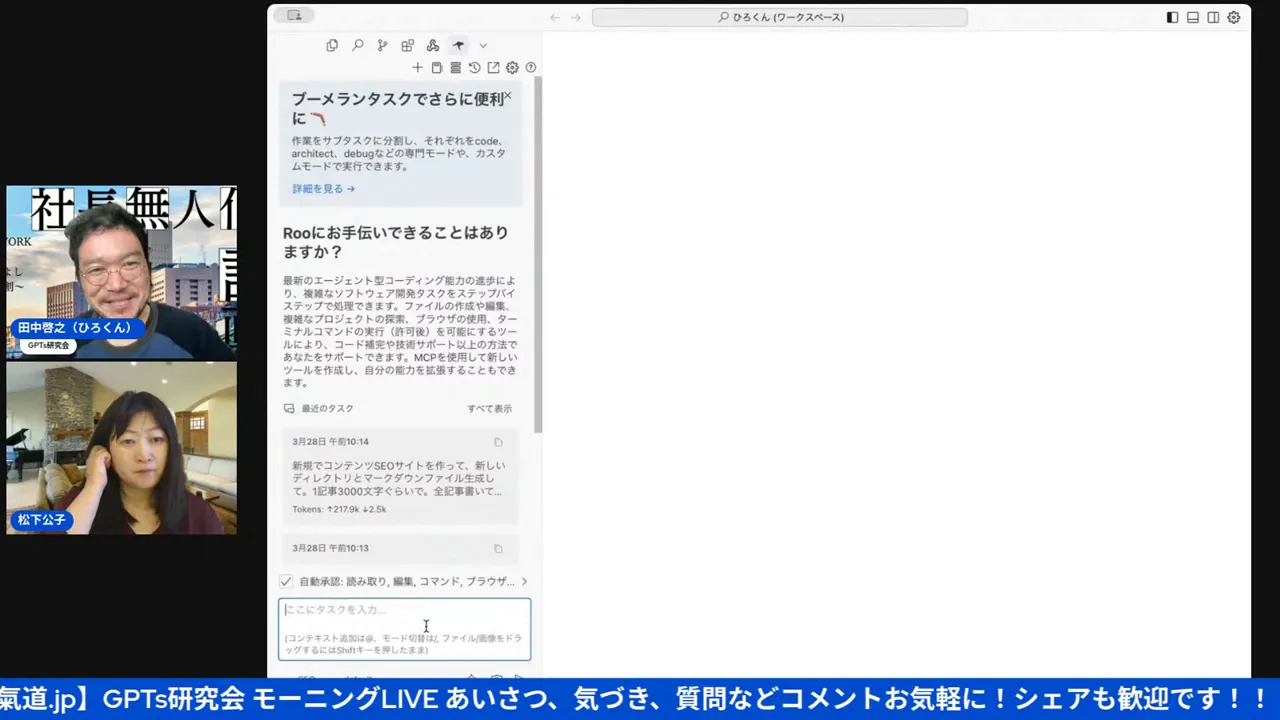Open the Explorer files icon

click(332, 45)
